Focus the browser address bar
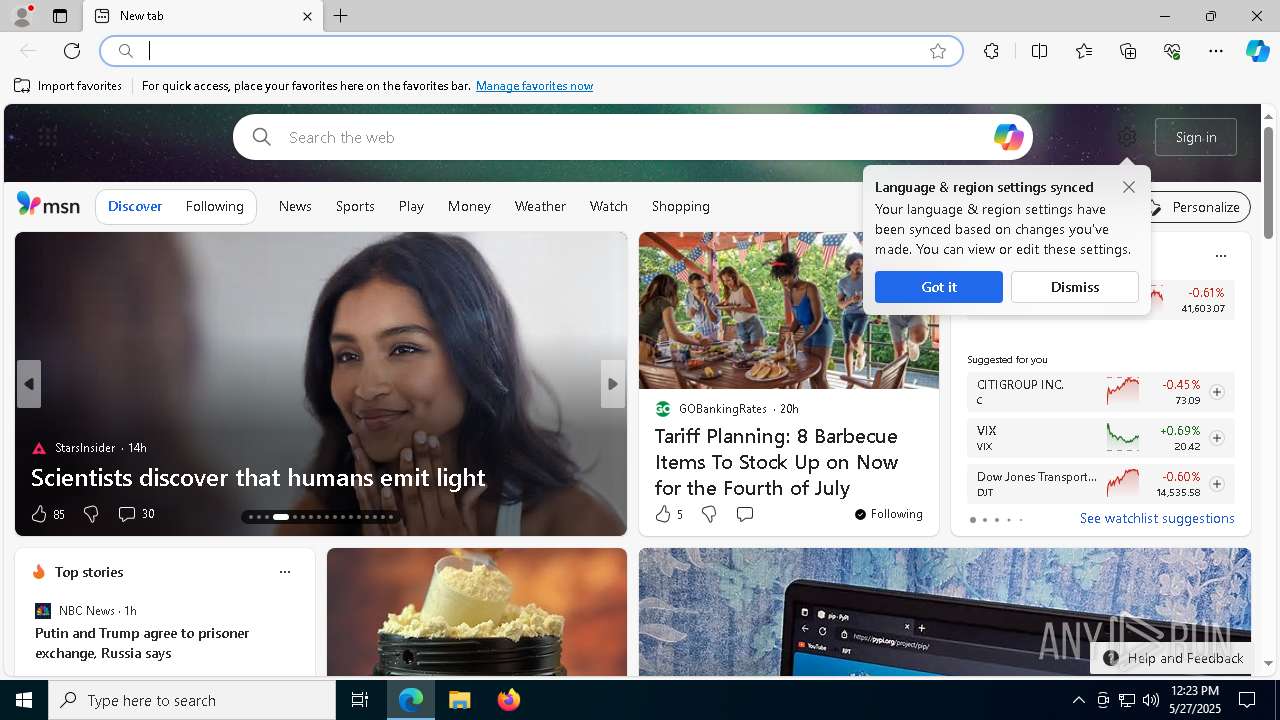 [531, 51]
